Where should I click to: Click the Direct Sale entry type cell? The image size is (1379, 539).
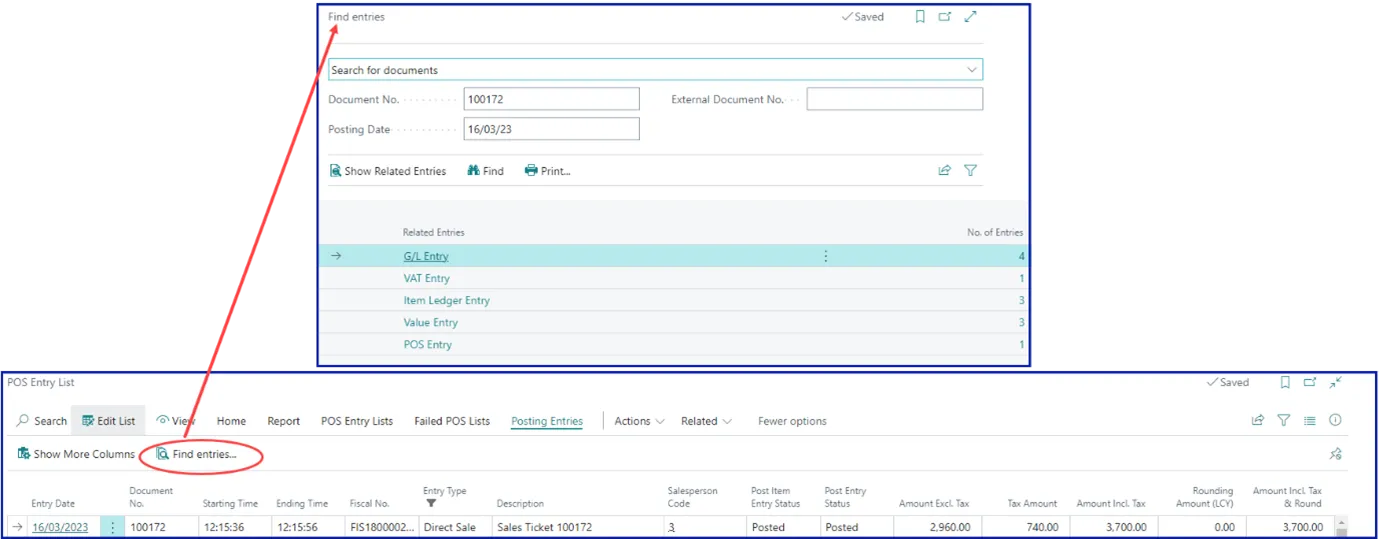click(454, 527)
